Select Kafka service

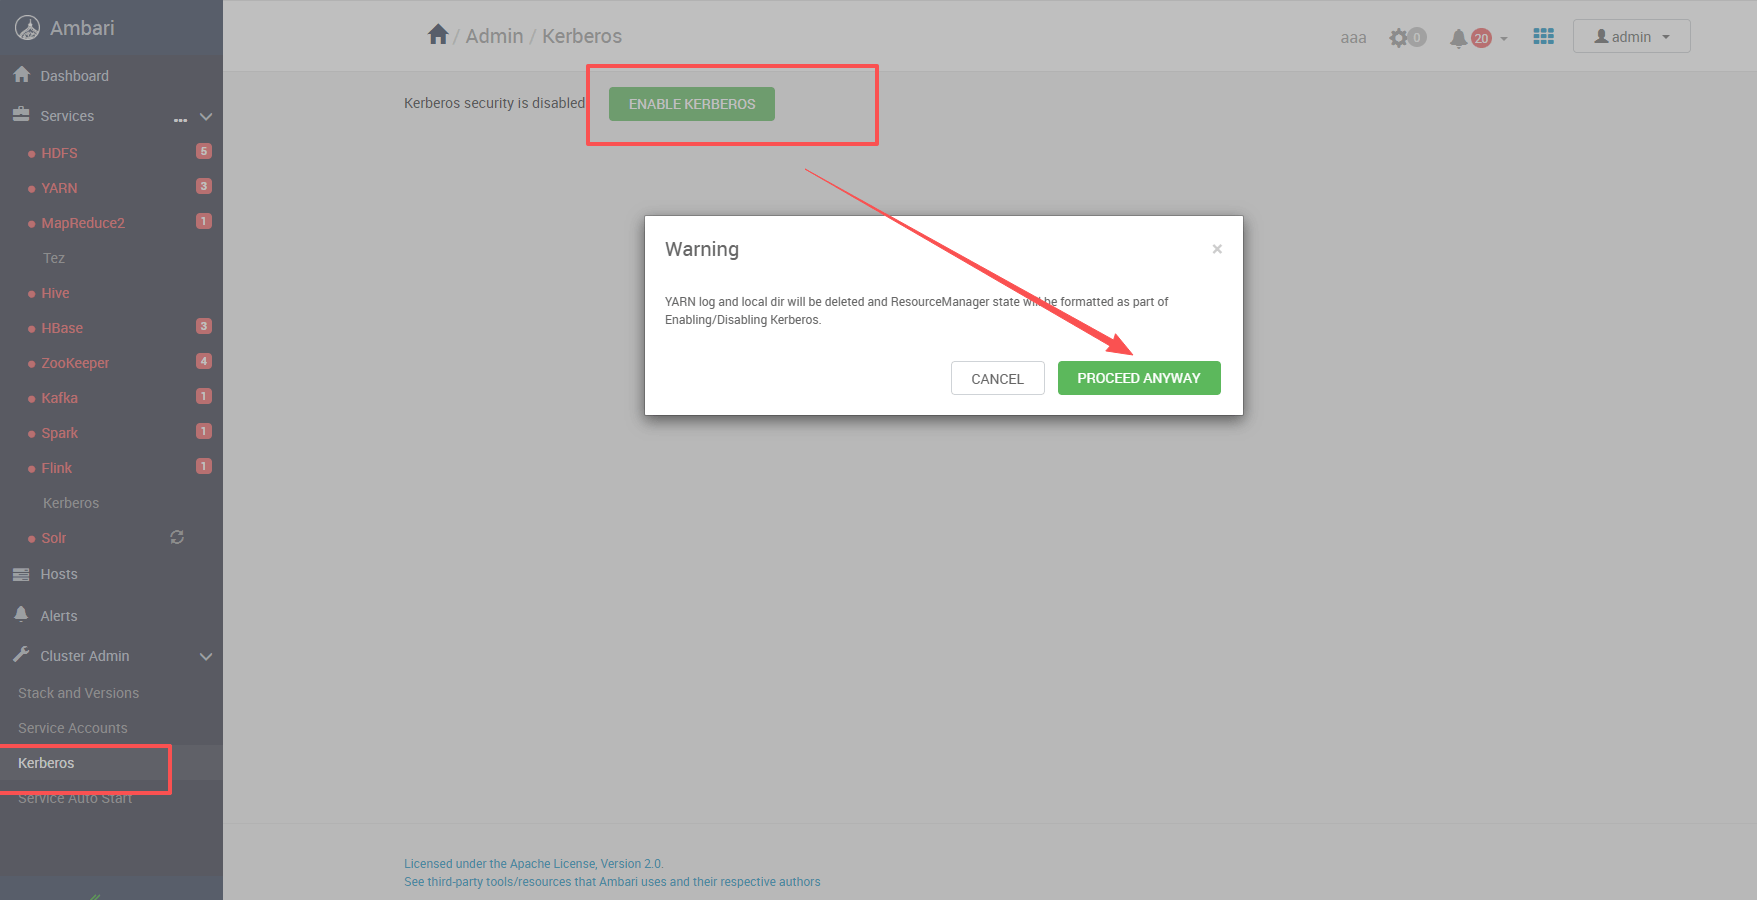[x=59, y=398]
